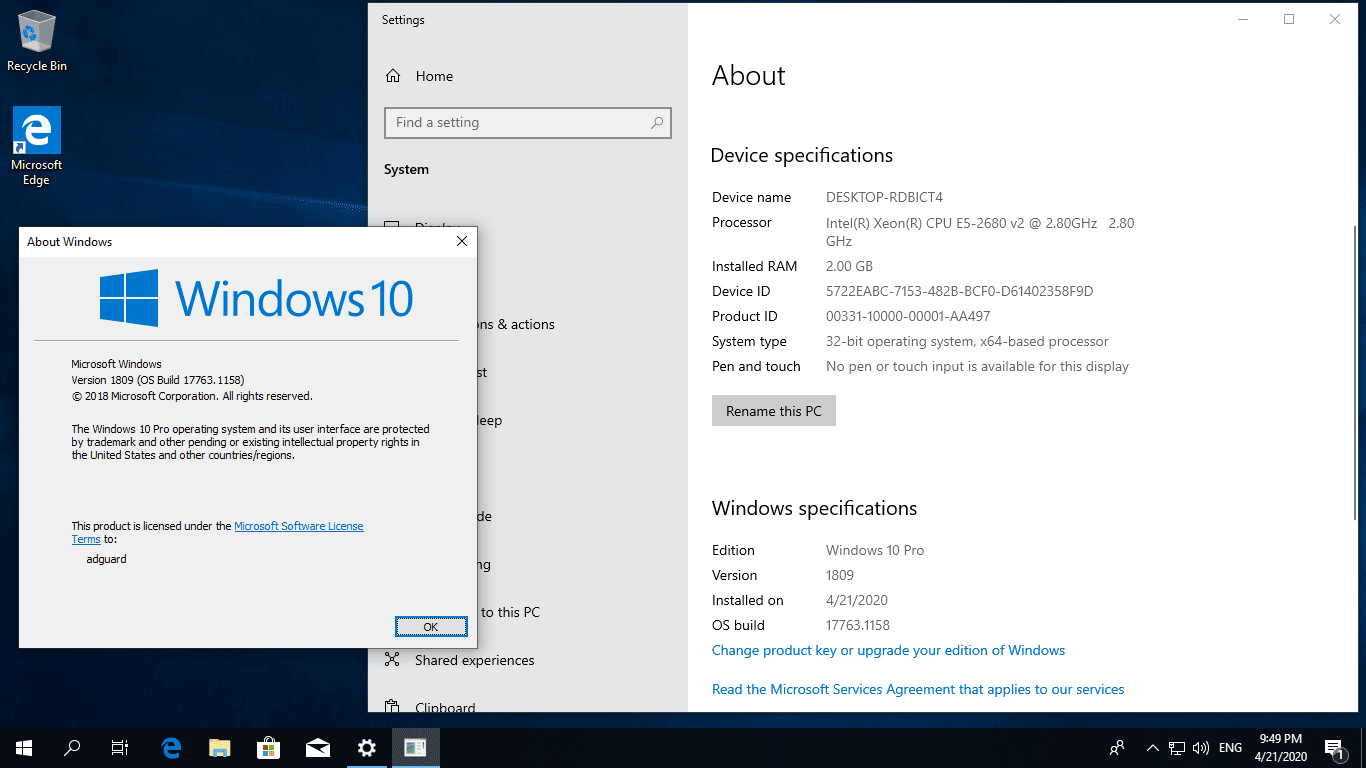This screenshot has width=1366, height=768.
Task: Switch to the Settings gear taskbar icon
Action: tap(367, 748)
